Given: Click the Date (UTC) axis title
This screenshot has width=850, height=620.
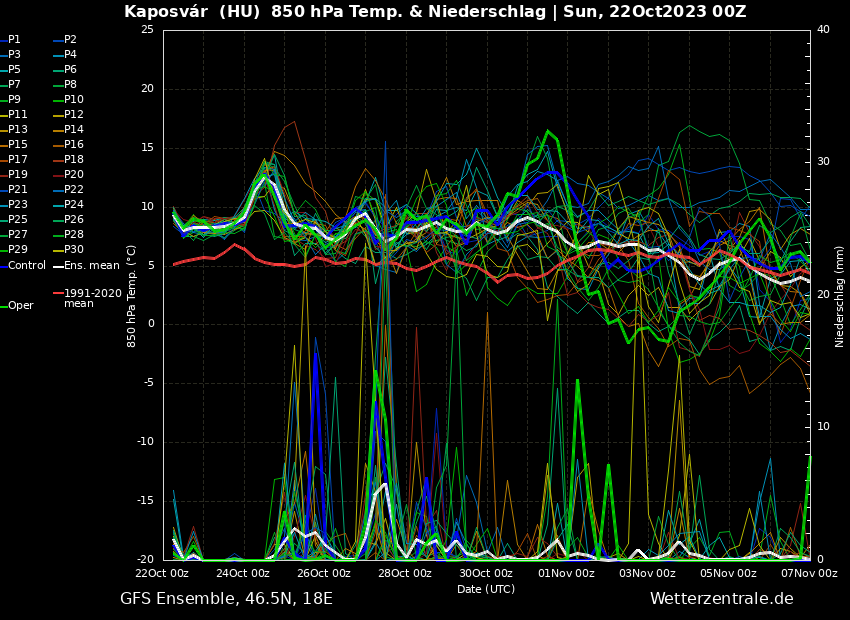Looking at the screenshot, I should coord(486,589).
